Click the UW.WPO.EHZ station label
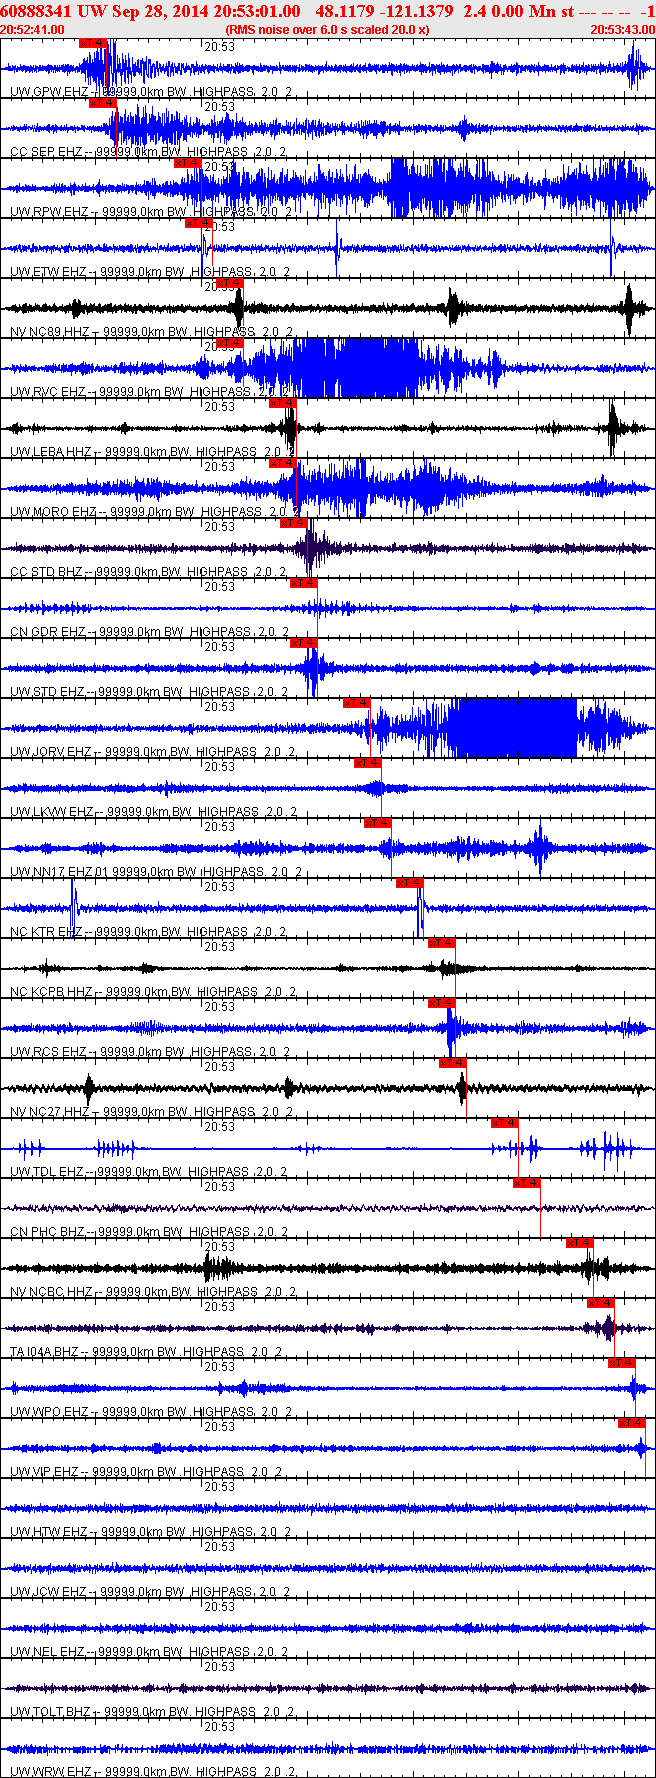Screen dimensions: 656x1778 click(x=49, y=1411)
